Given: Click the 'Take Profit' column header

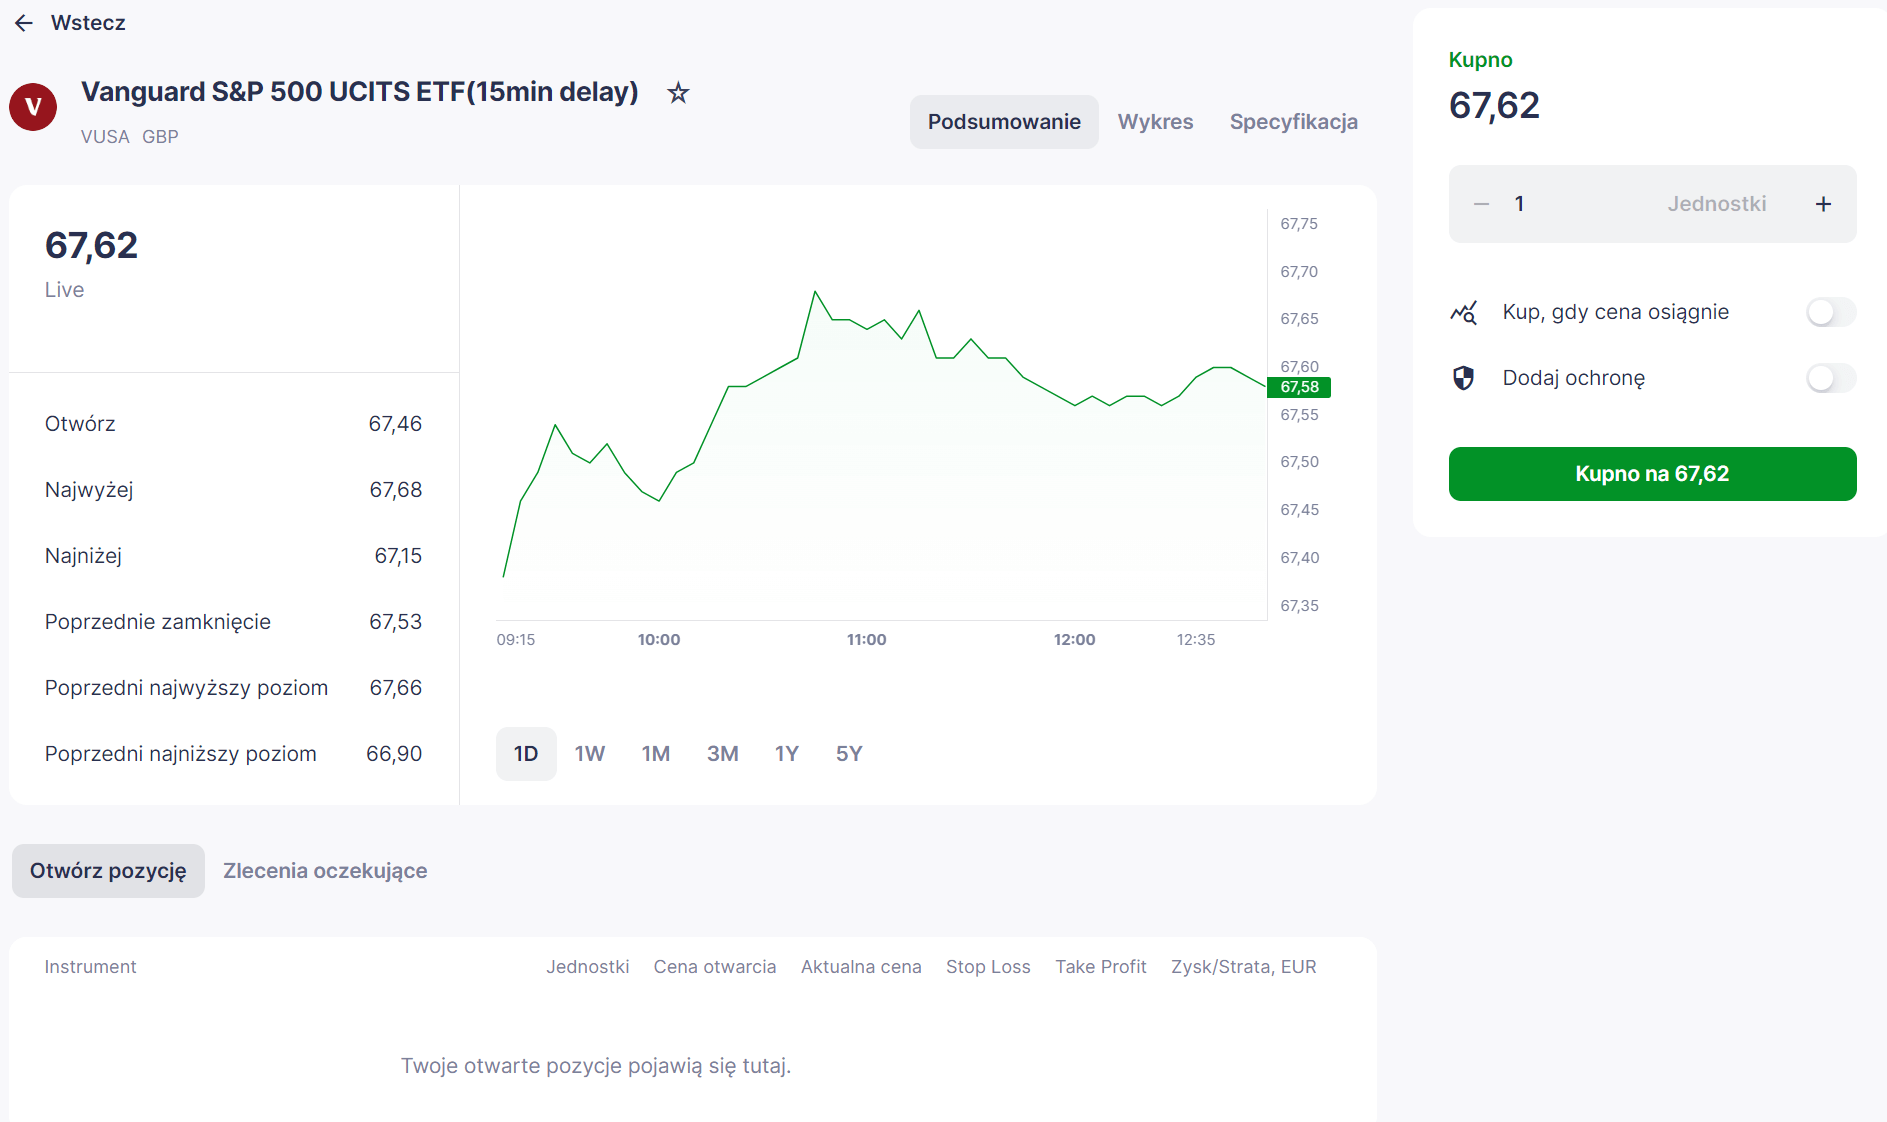Looking at the screenshot, I should [x=1101, y=967].
